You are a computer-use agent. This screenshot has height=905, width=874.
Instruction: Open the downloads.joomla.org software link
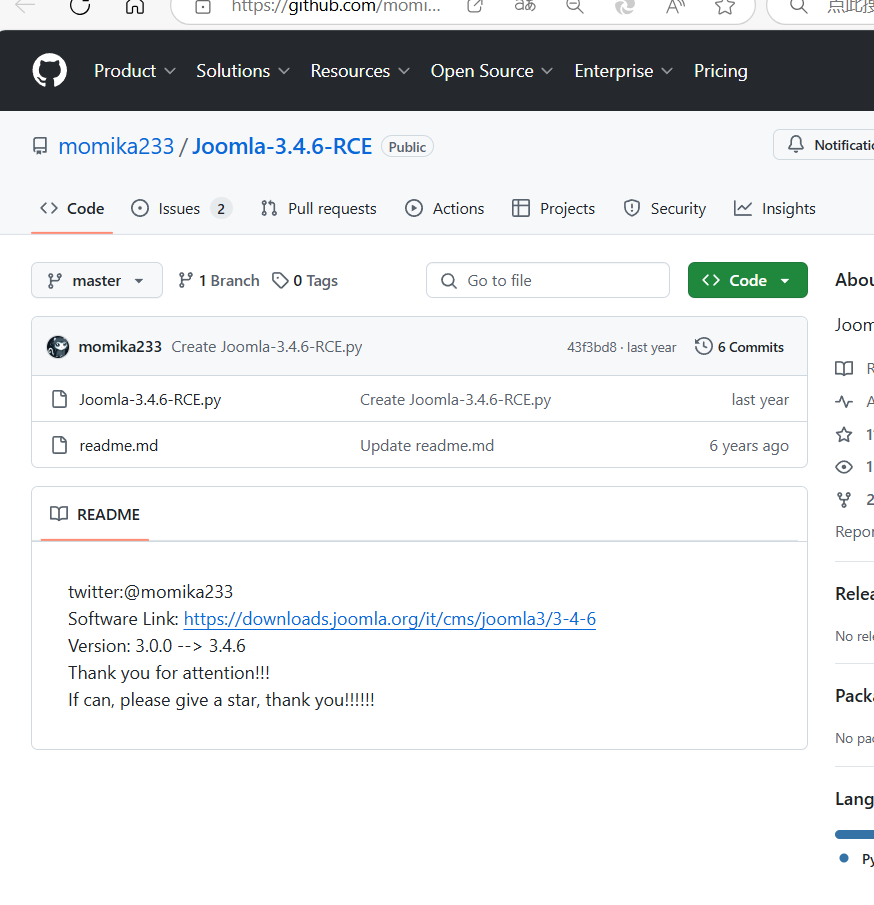point(390,619)
